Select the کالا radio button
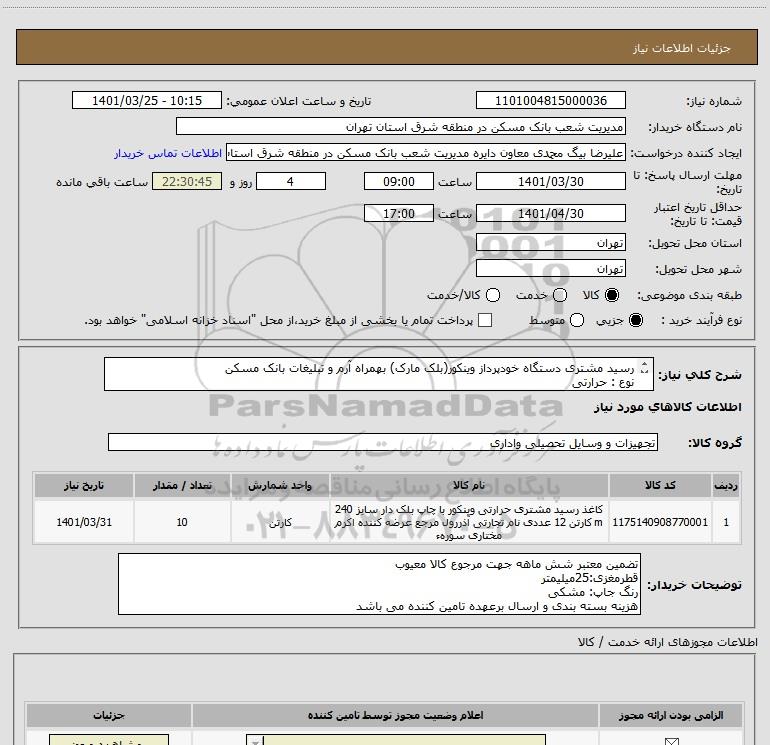770x745 pixels. pos(612,295)
